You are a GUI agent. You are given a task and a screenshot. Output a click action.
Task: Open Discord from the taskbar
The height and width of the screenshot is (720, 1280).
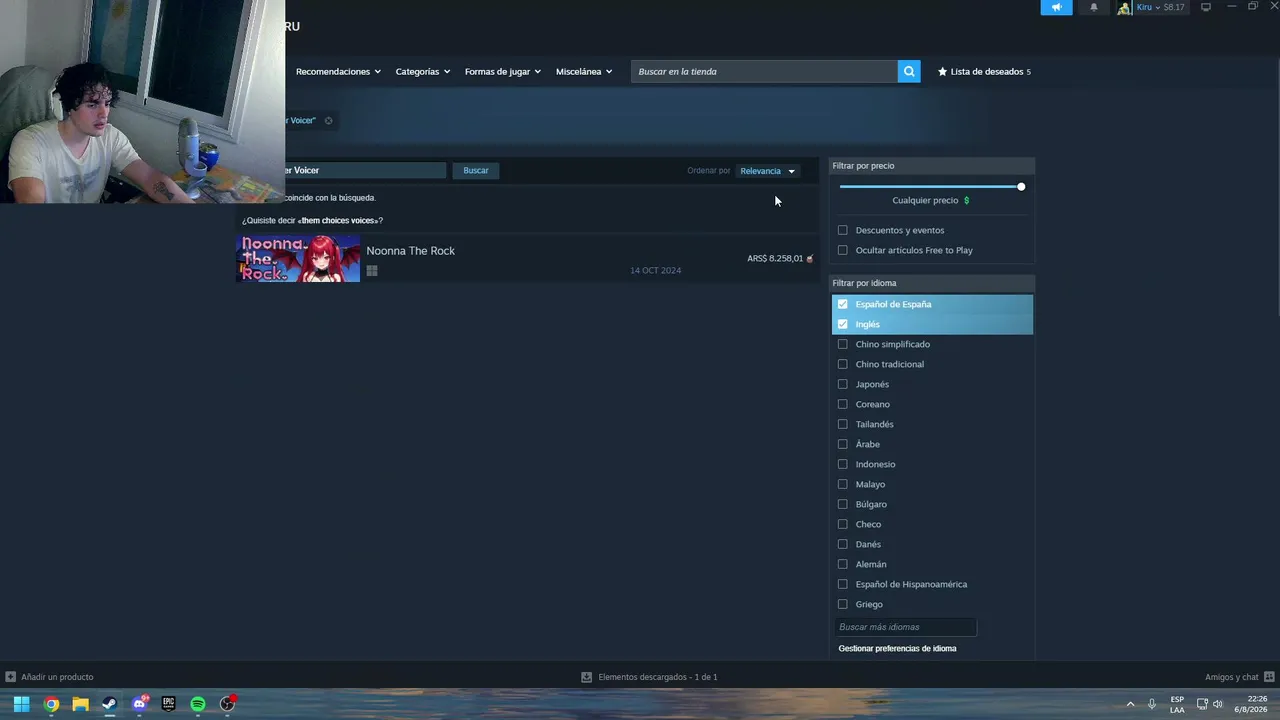139,704
